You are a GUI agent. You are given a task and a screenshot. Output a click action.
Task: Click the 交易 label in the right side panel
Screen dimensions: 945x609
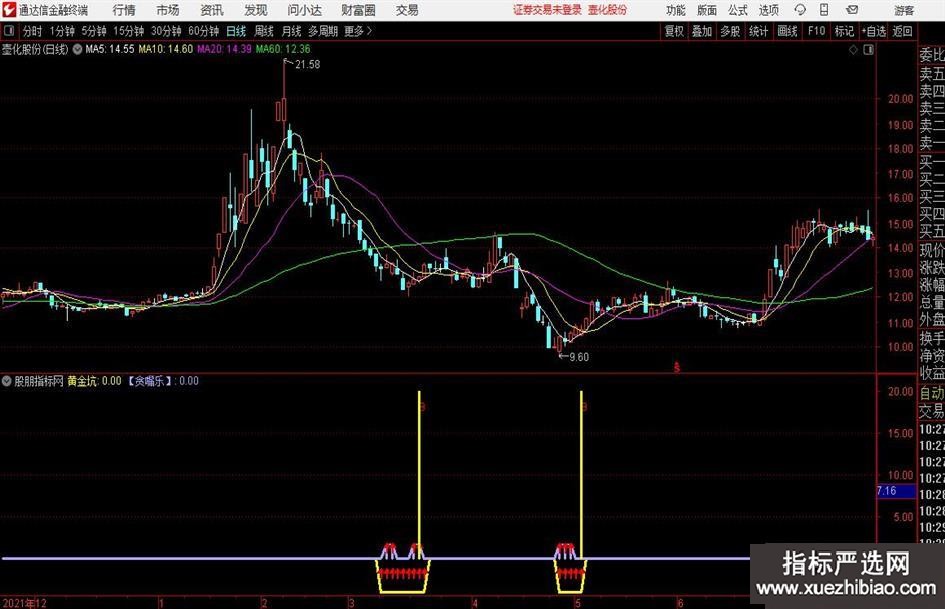point(931,411)
